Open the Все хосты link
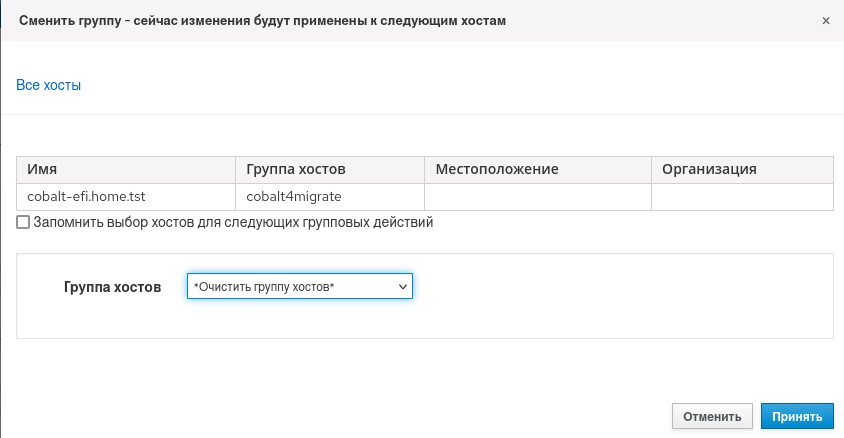The image size is (844, 438). [48, 86]
